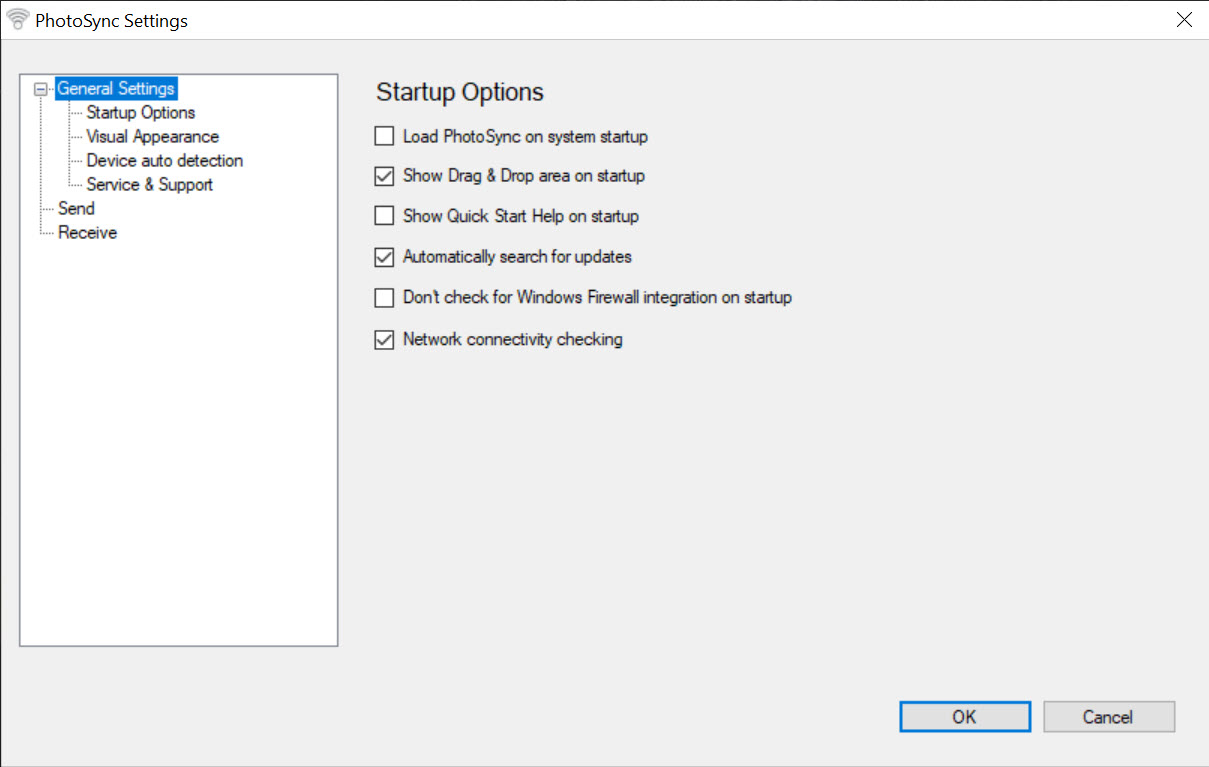Tick Don't check for Windows Firewall integration
This screenshot has height=767, width=1209.
[384, 298]
